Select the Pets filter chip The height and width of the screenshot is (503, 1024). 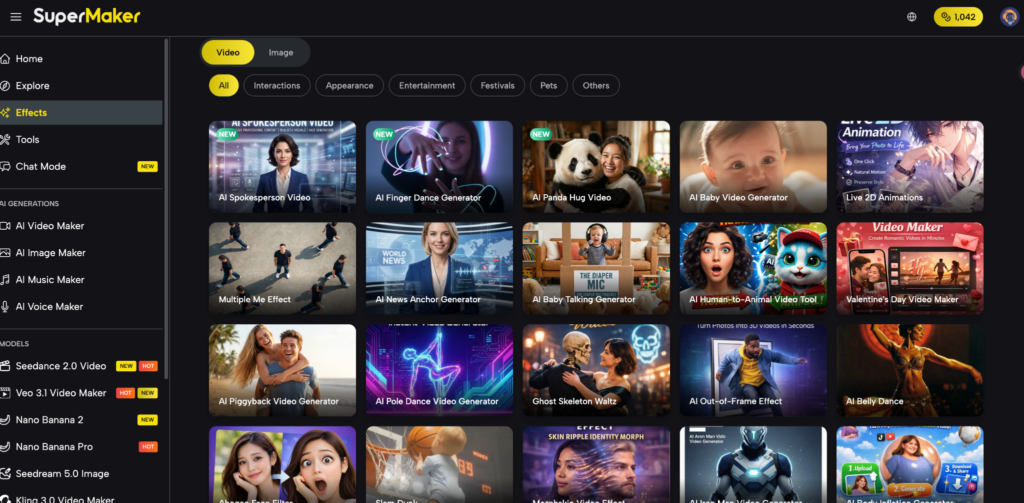(x=550, y=86)
